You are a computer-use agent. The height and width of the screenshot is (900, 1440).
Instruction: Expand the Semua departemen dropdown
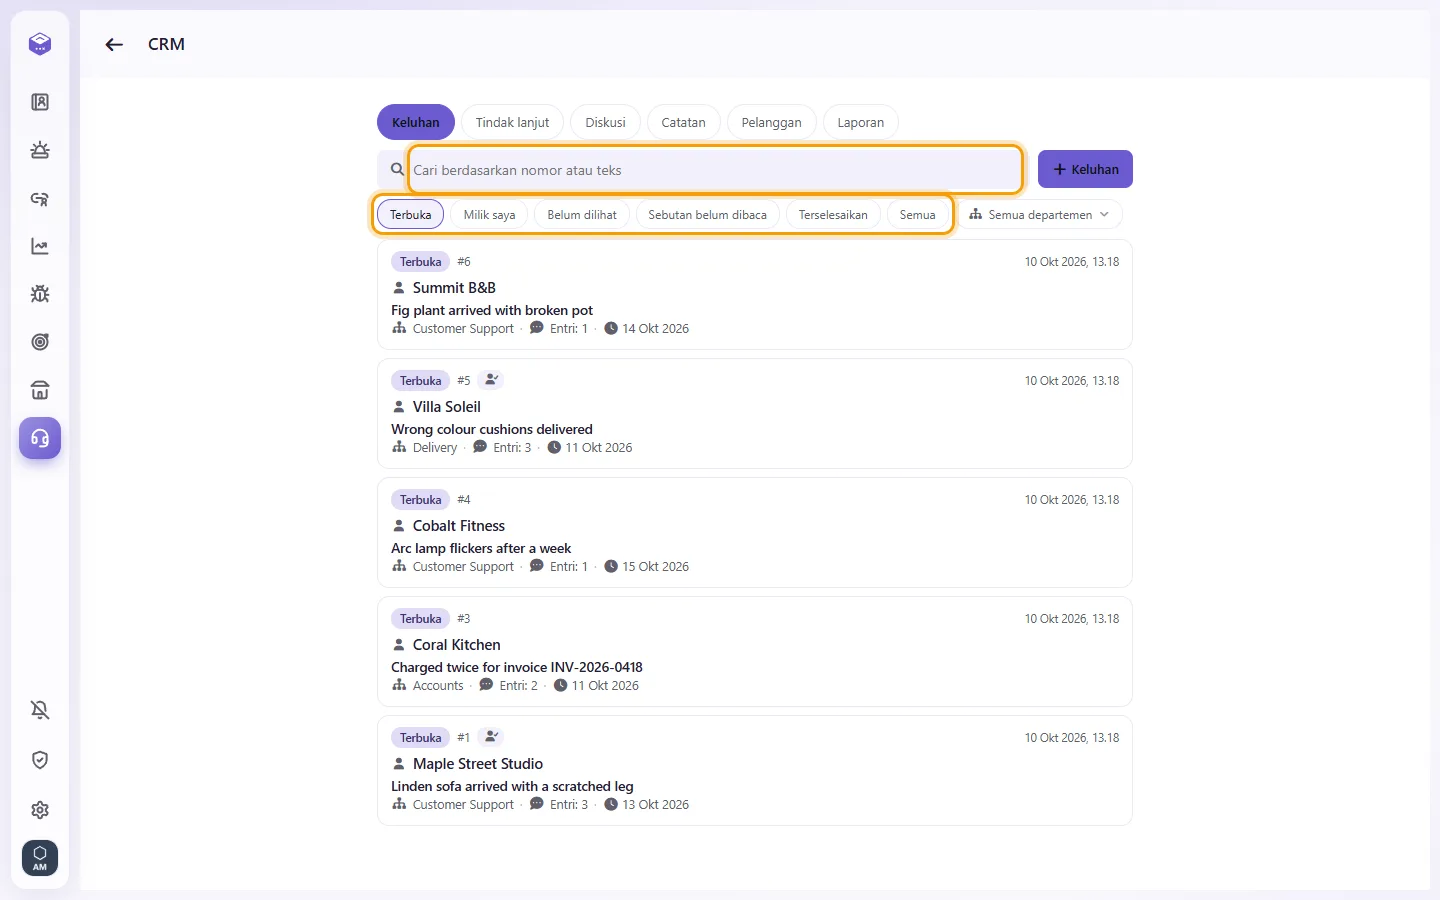1040,214
